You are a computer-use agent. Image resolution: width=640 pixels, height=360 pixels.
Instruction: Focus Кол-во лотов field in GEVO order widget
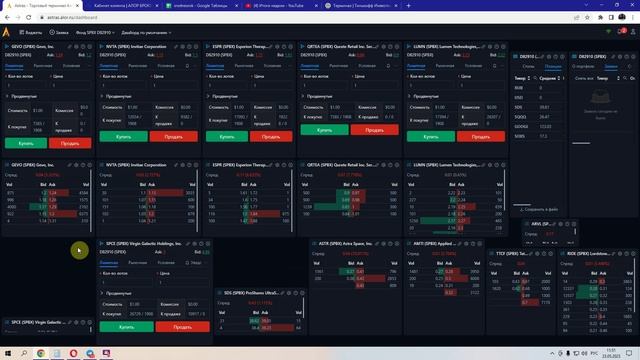(26, 85)
